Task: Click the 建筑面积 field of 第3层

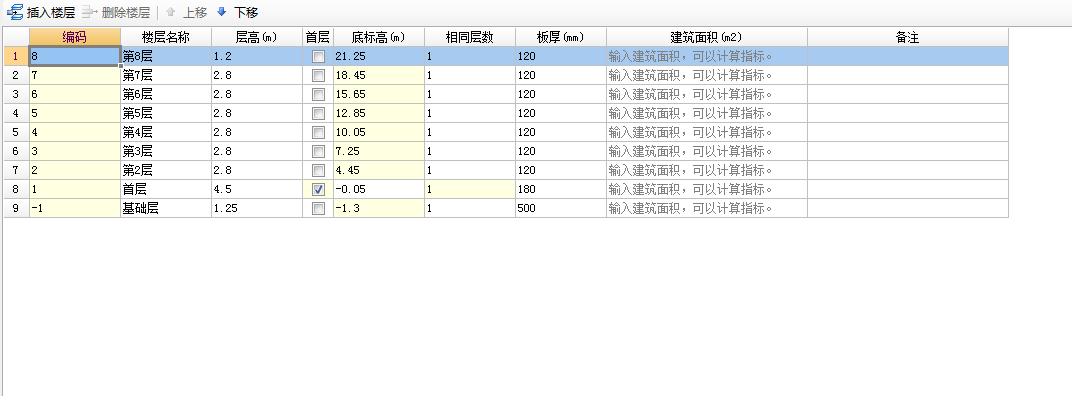Action: click(706, 151)
